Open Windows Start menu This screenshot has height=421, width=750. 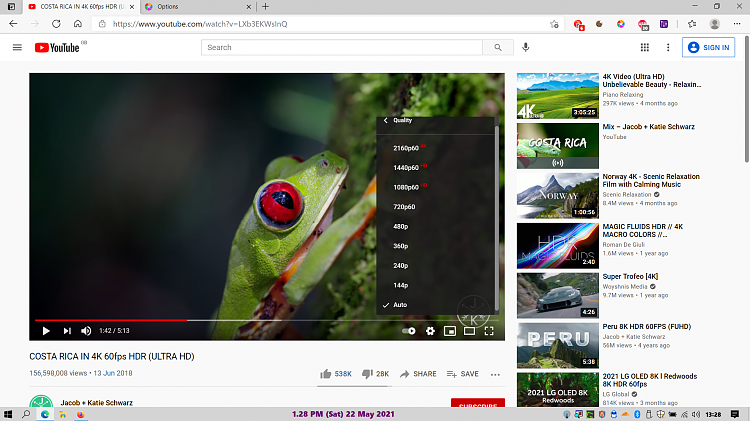(7, 414)
